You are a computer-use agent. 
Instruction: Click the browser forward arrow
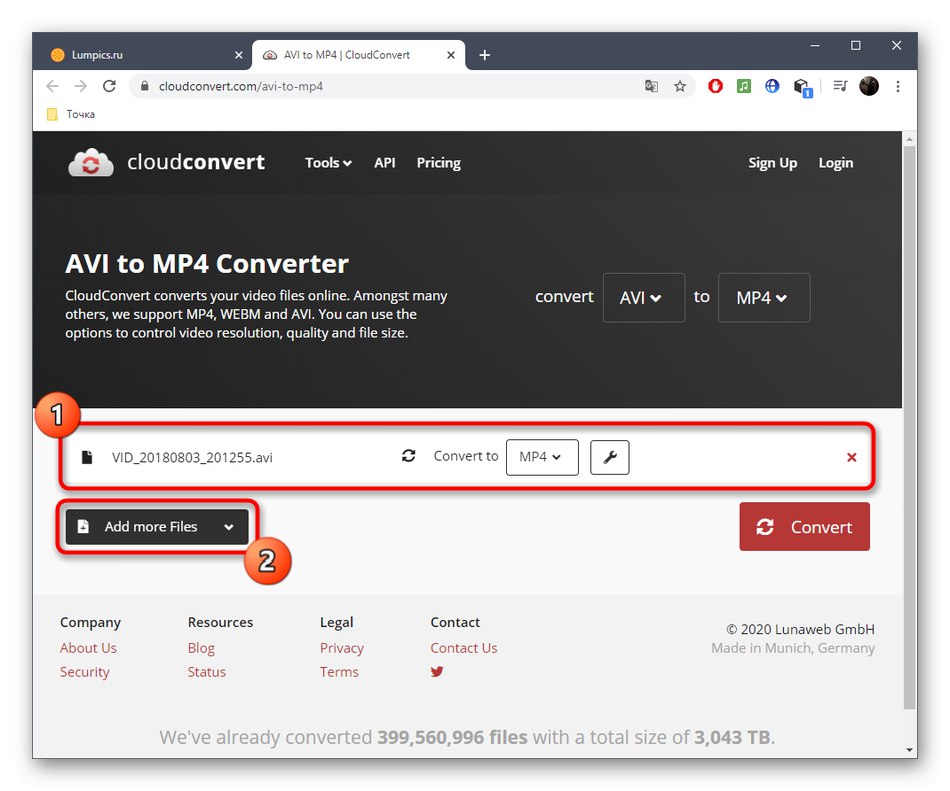tap(81, 86)
